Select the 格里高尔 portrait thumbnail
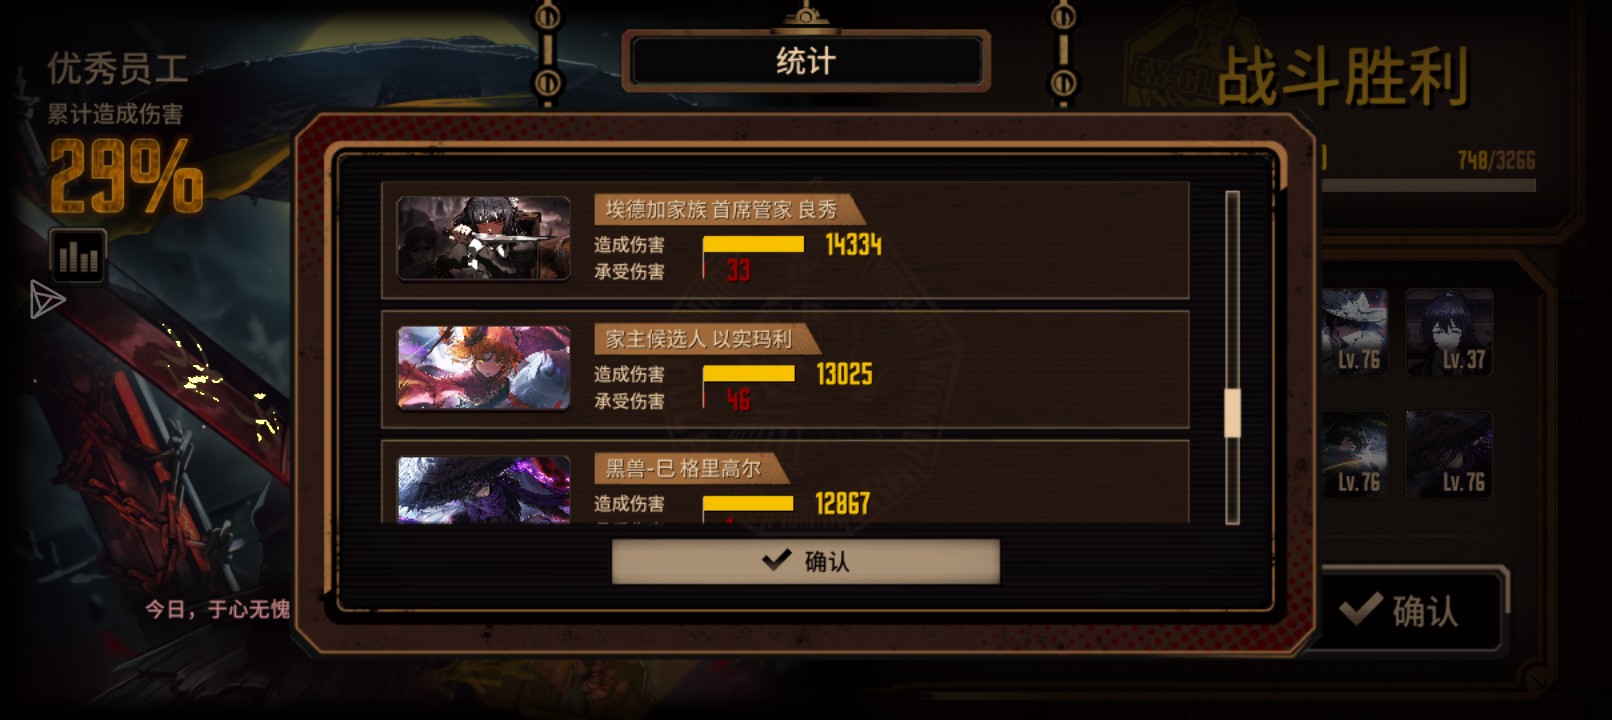The height and width of the screenshot is (720, 1612). [x=484, y=490]
